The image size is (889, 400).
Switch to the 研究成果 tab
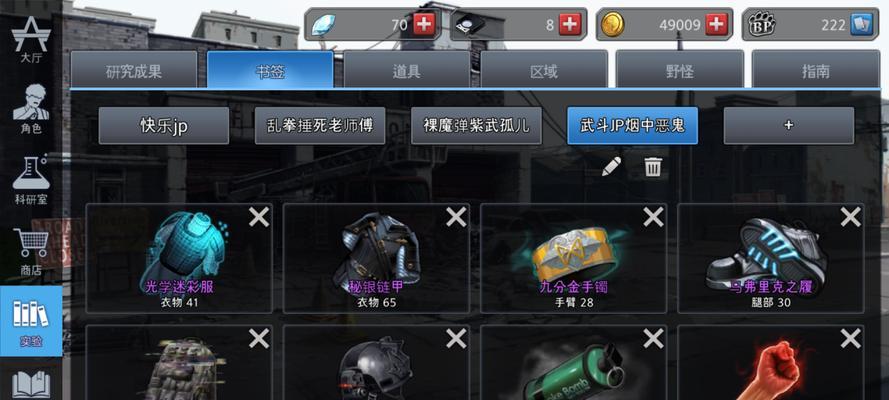pyautogui.click(x=134, y=70)
